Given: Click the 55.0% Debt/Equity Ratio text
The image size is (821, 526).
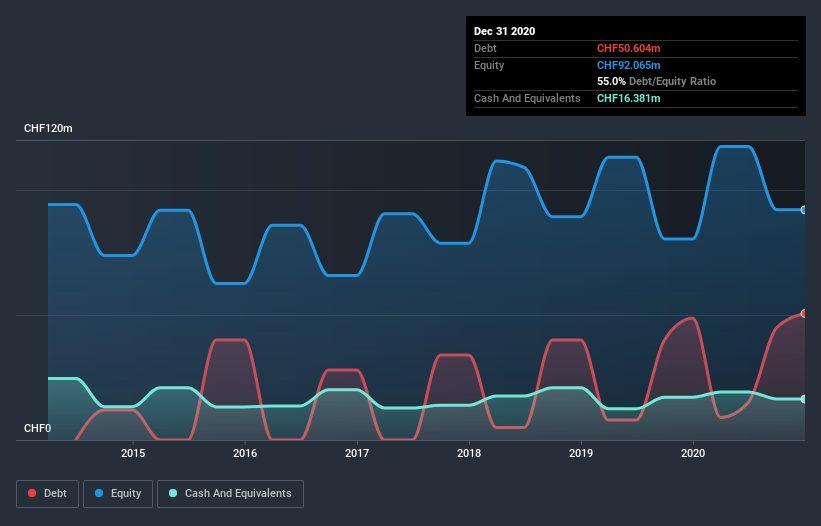Looking at the screenshot, I should click(657, 81).
